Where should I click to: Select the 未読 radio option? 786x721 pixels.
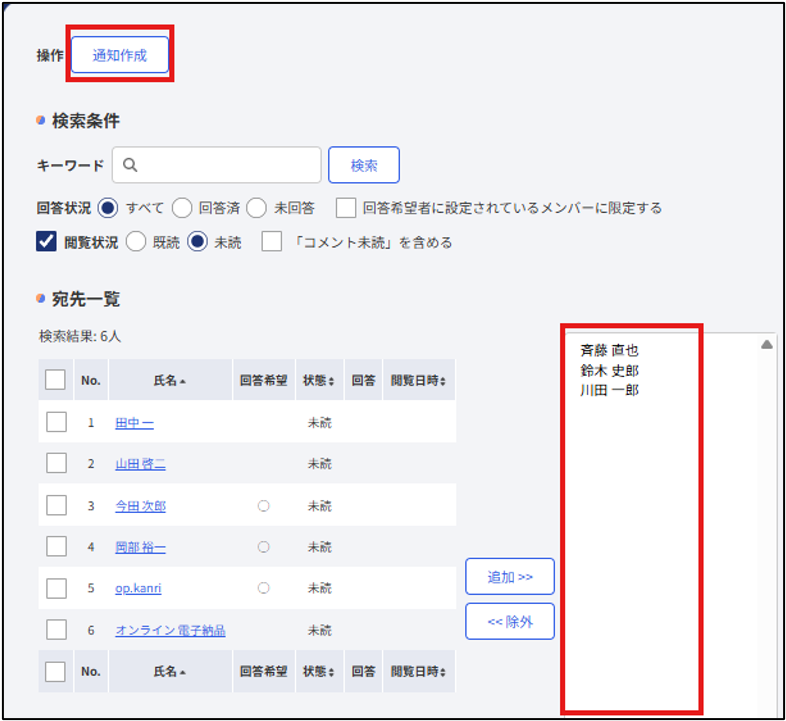point(198,242)
